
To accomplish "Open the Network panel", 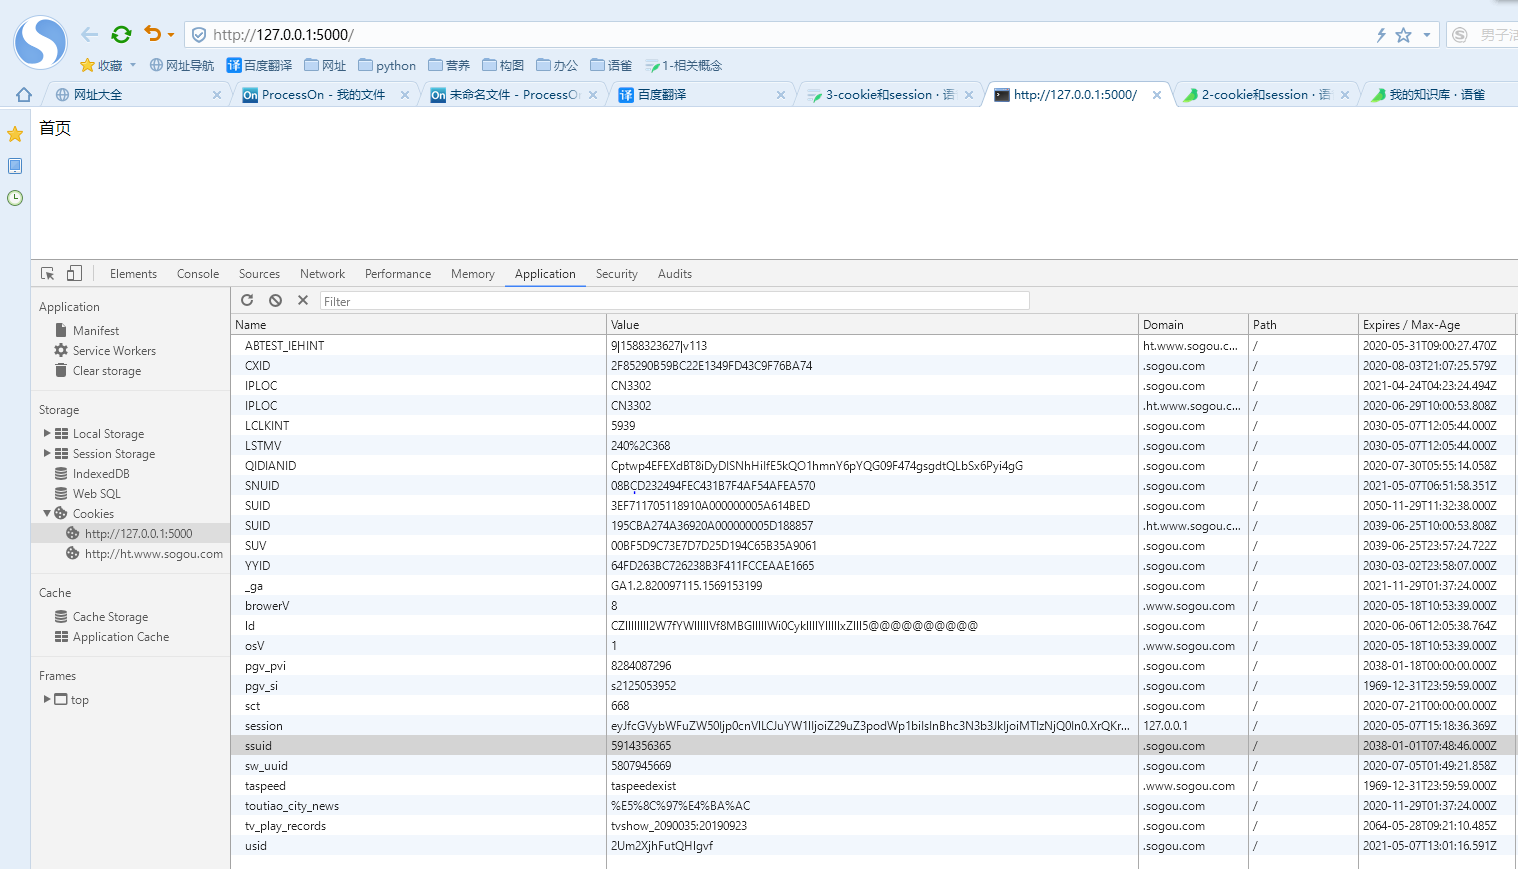I will pyautogui.click(x=322, y=274).
